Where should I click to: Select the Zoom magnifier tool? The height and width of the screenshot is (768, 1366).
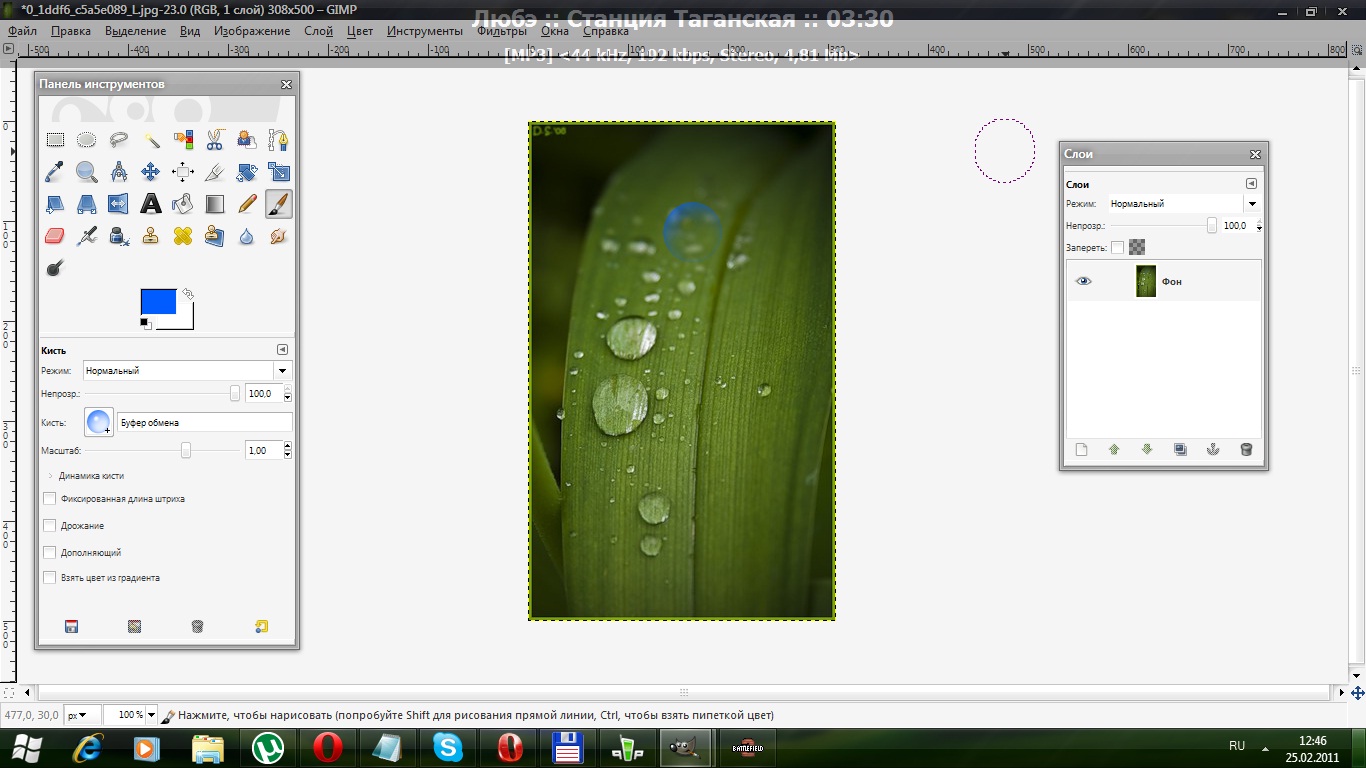pos(87,172)
